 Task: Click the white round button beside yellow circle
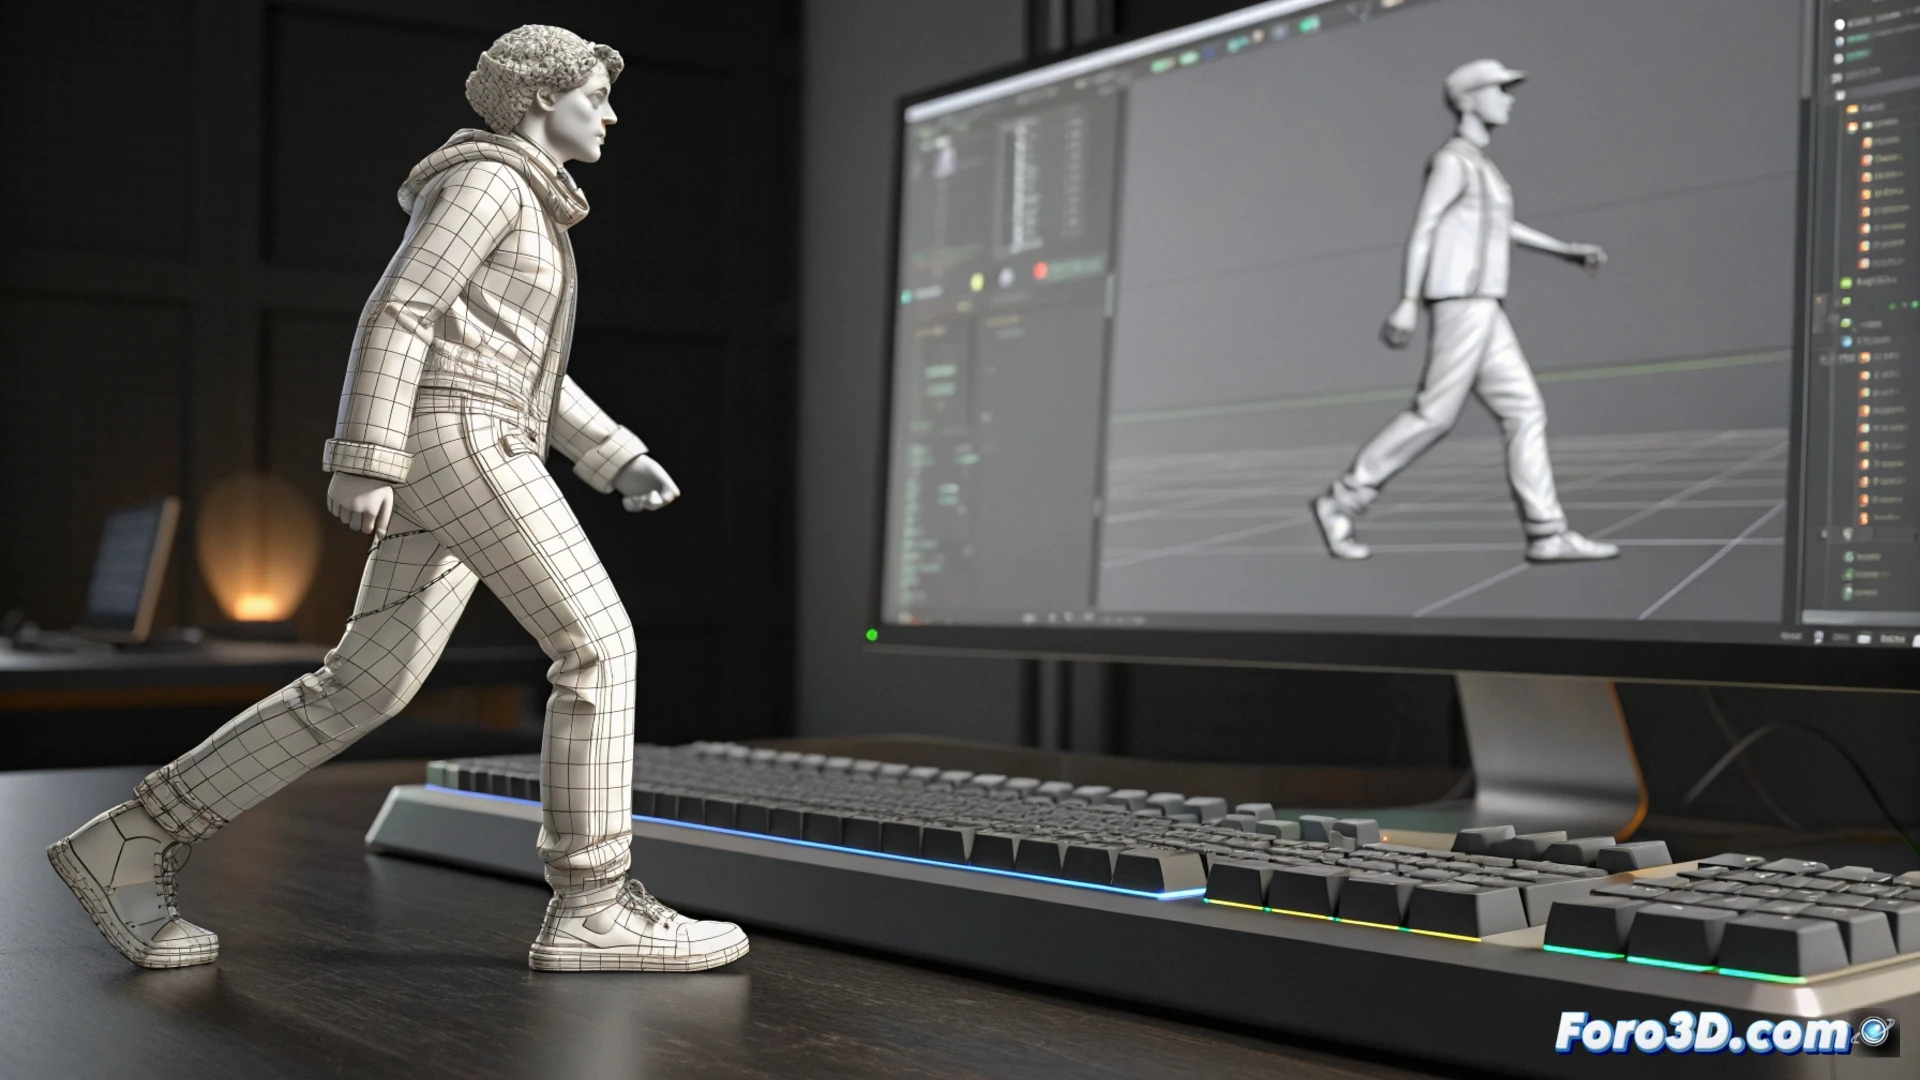point(1006,277)
